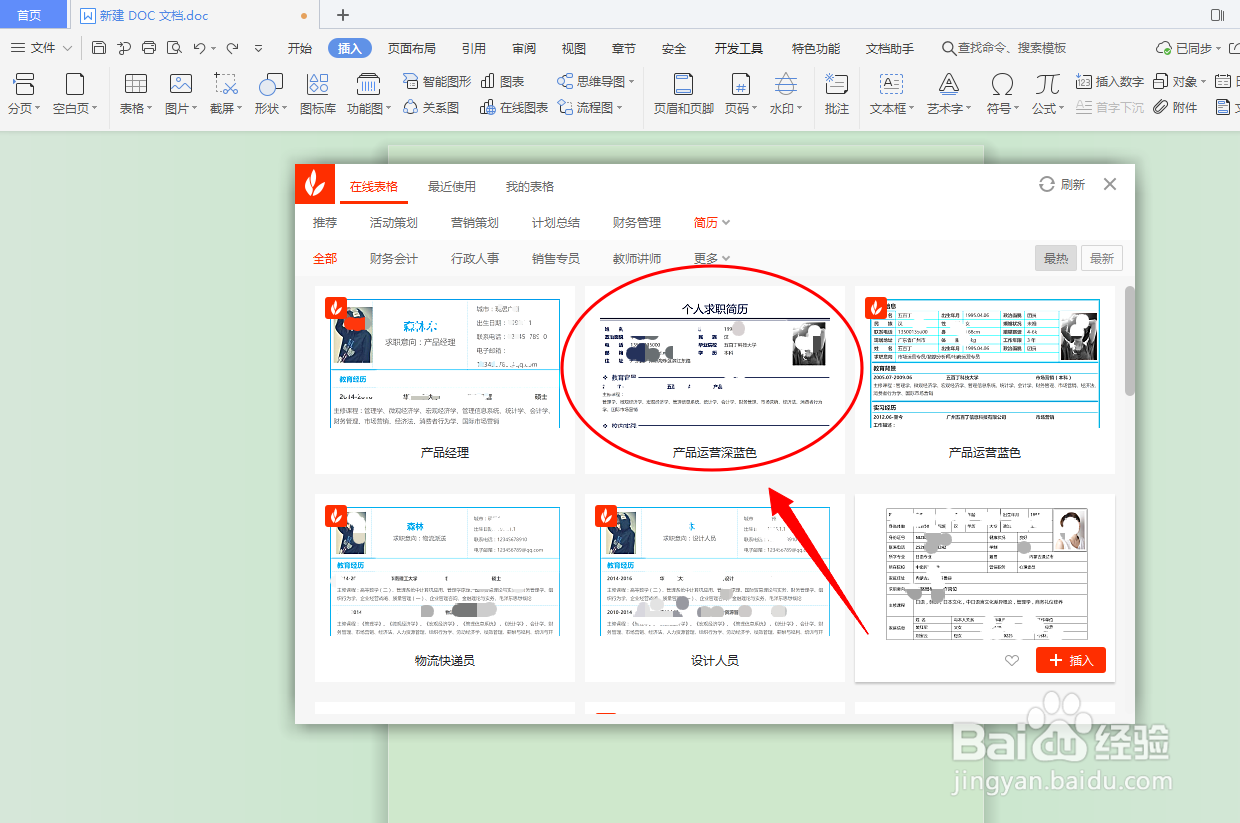
Task: Click the Print icon in quick access bar
Action: [x=149, y=48]
